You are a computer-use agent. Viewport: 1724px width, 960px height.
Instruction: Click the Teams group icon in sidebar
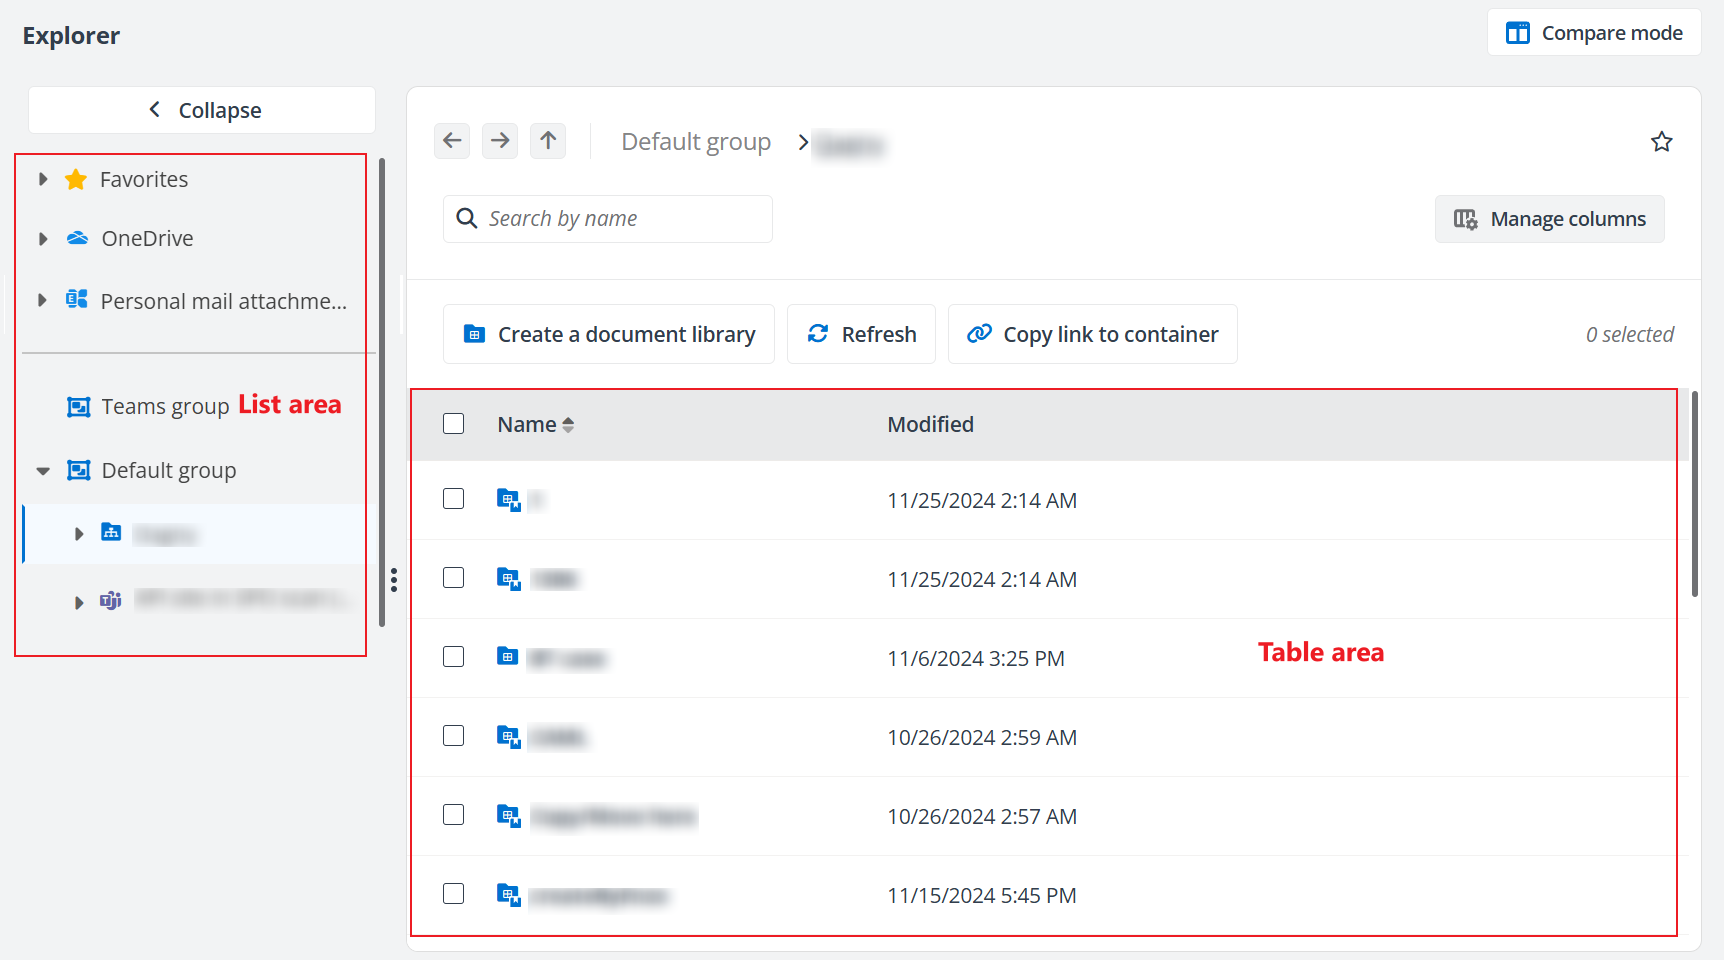78,406
